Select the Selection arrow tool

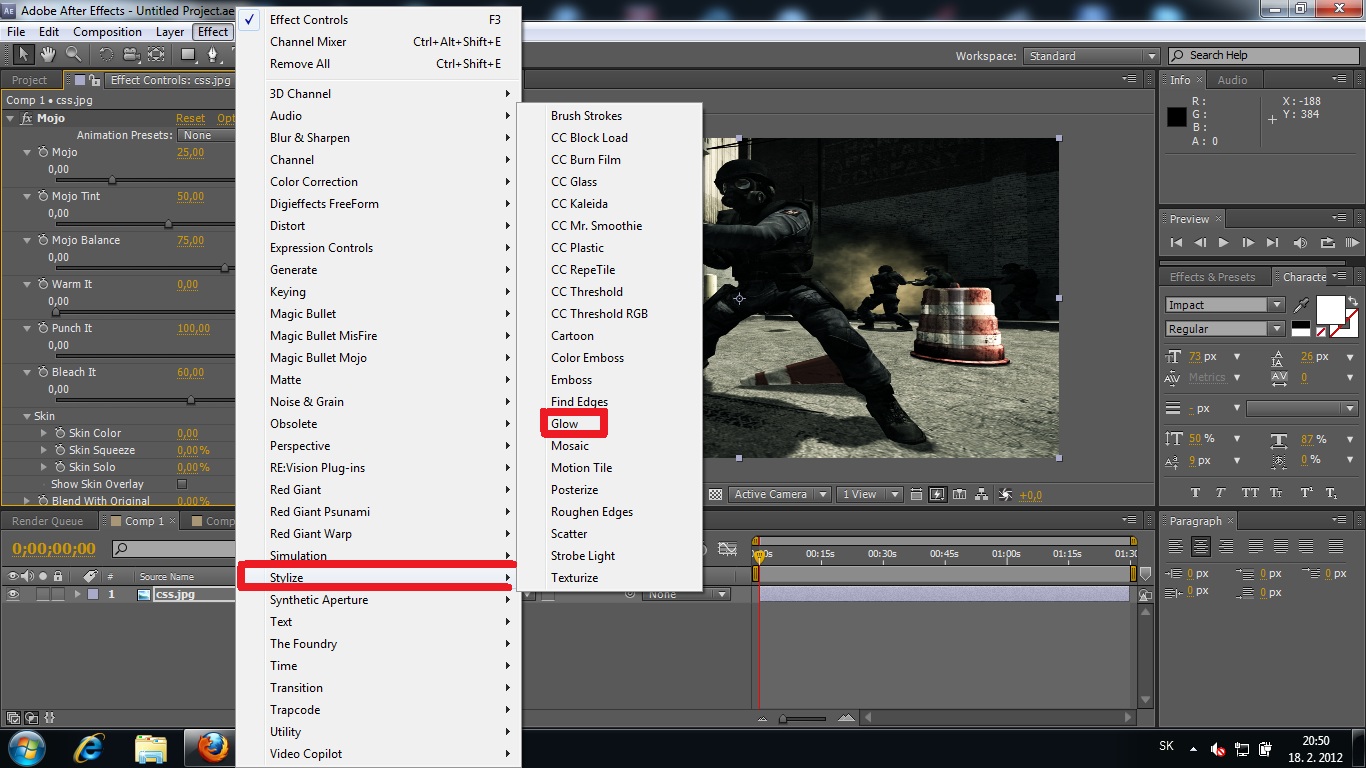[x=24, y=54]
